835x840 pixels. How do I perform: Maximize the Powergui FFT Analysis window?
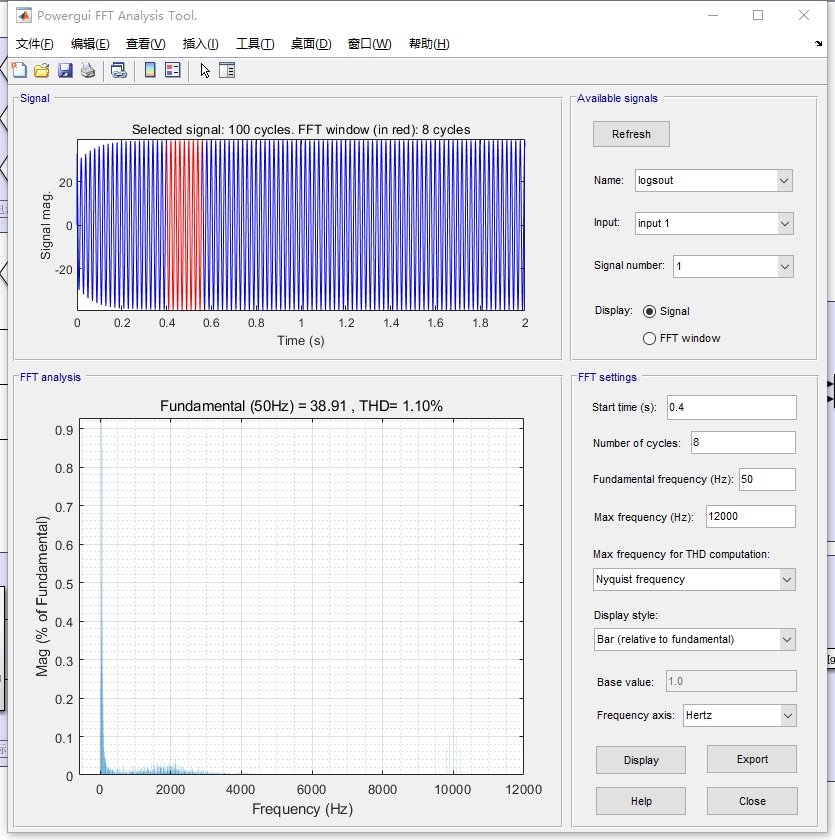[x=758, y=15]
